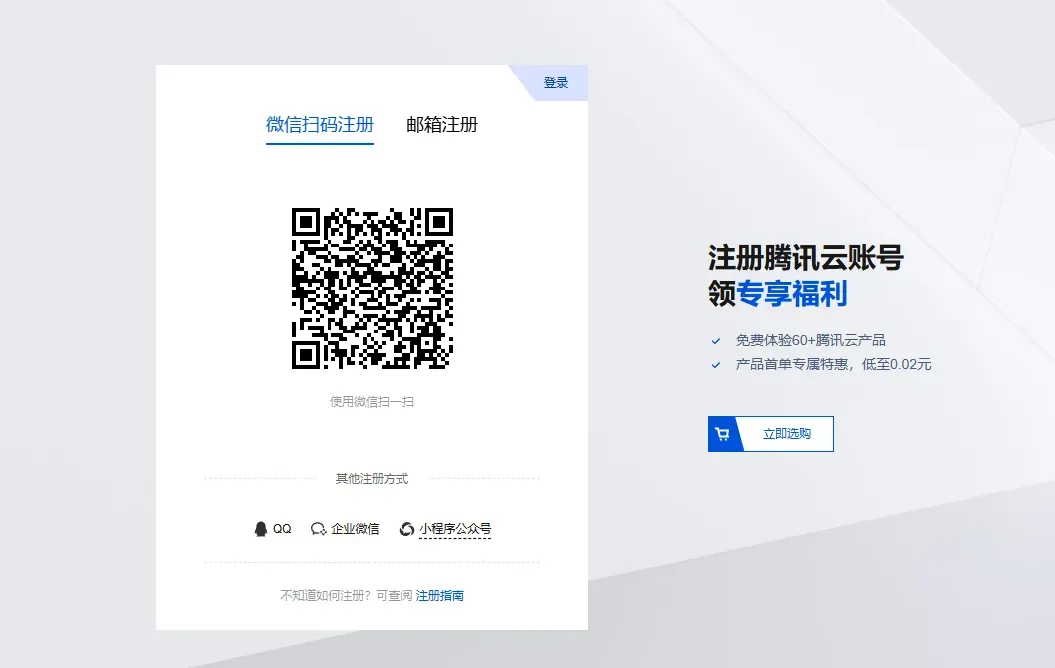The image size is (1055, 668).
Task: Click the QQ penguin icon
Action: [261, 529]
